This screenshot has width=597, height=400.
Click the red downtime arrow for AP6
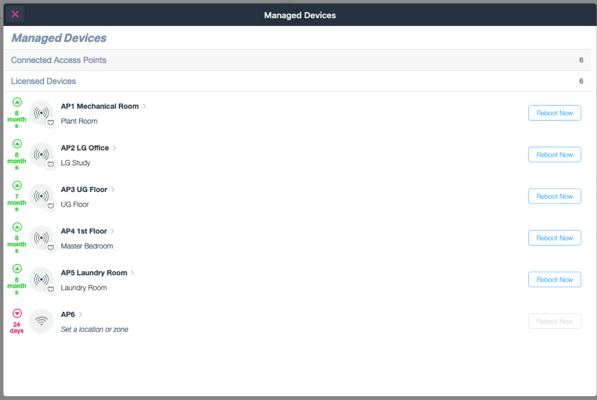(x=17, y=313)
